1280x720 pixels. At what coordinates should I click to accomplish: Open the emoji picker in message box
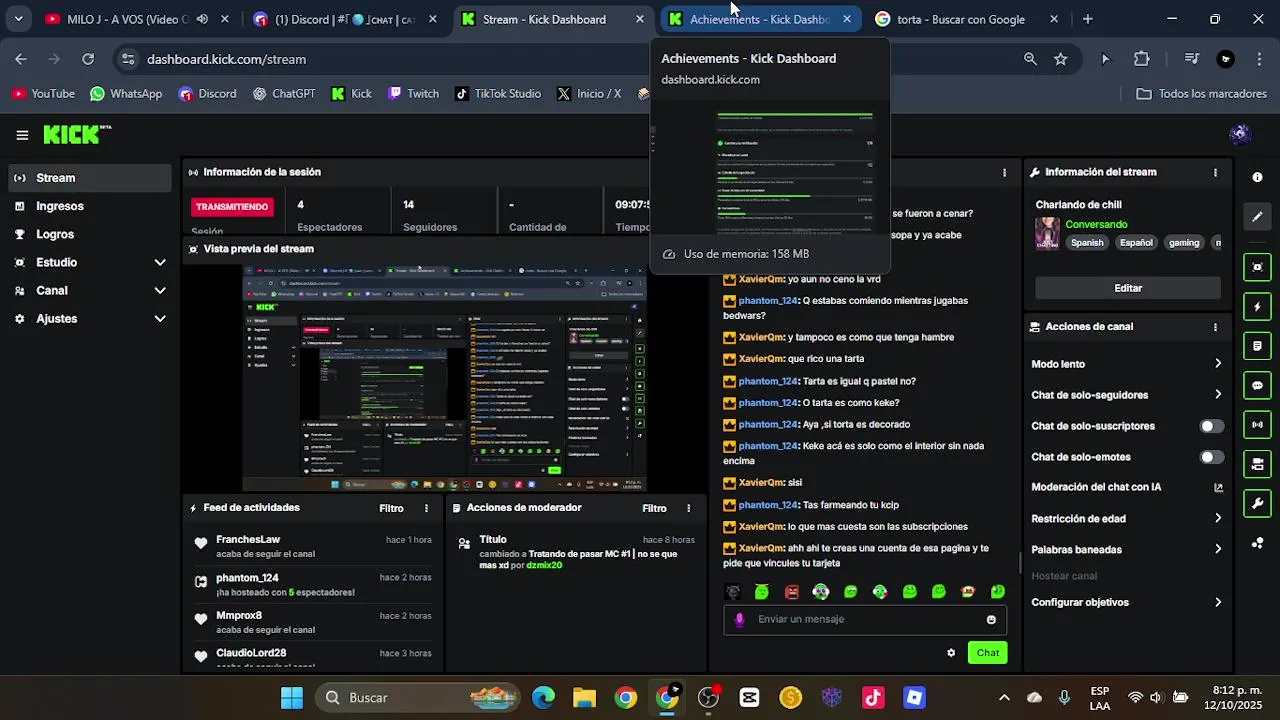click(991, 619)
